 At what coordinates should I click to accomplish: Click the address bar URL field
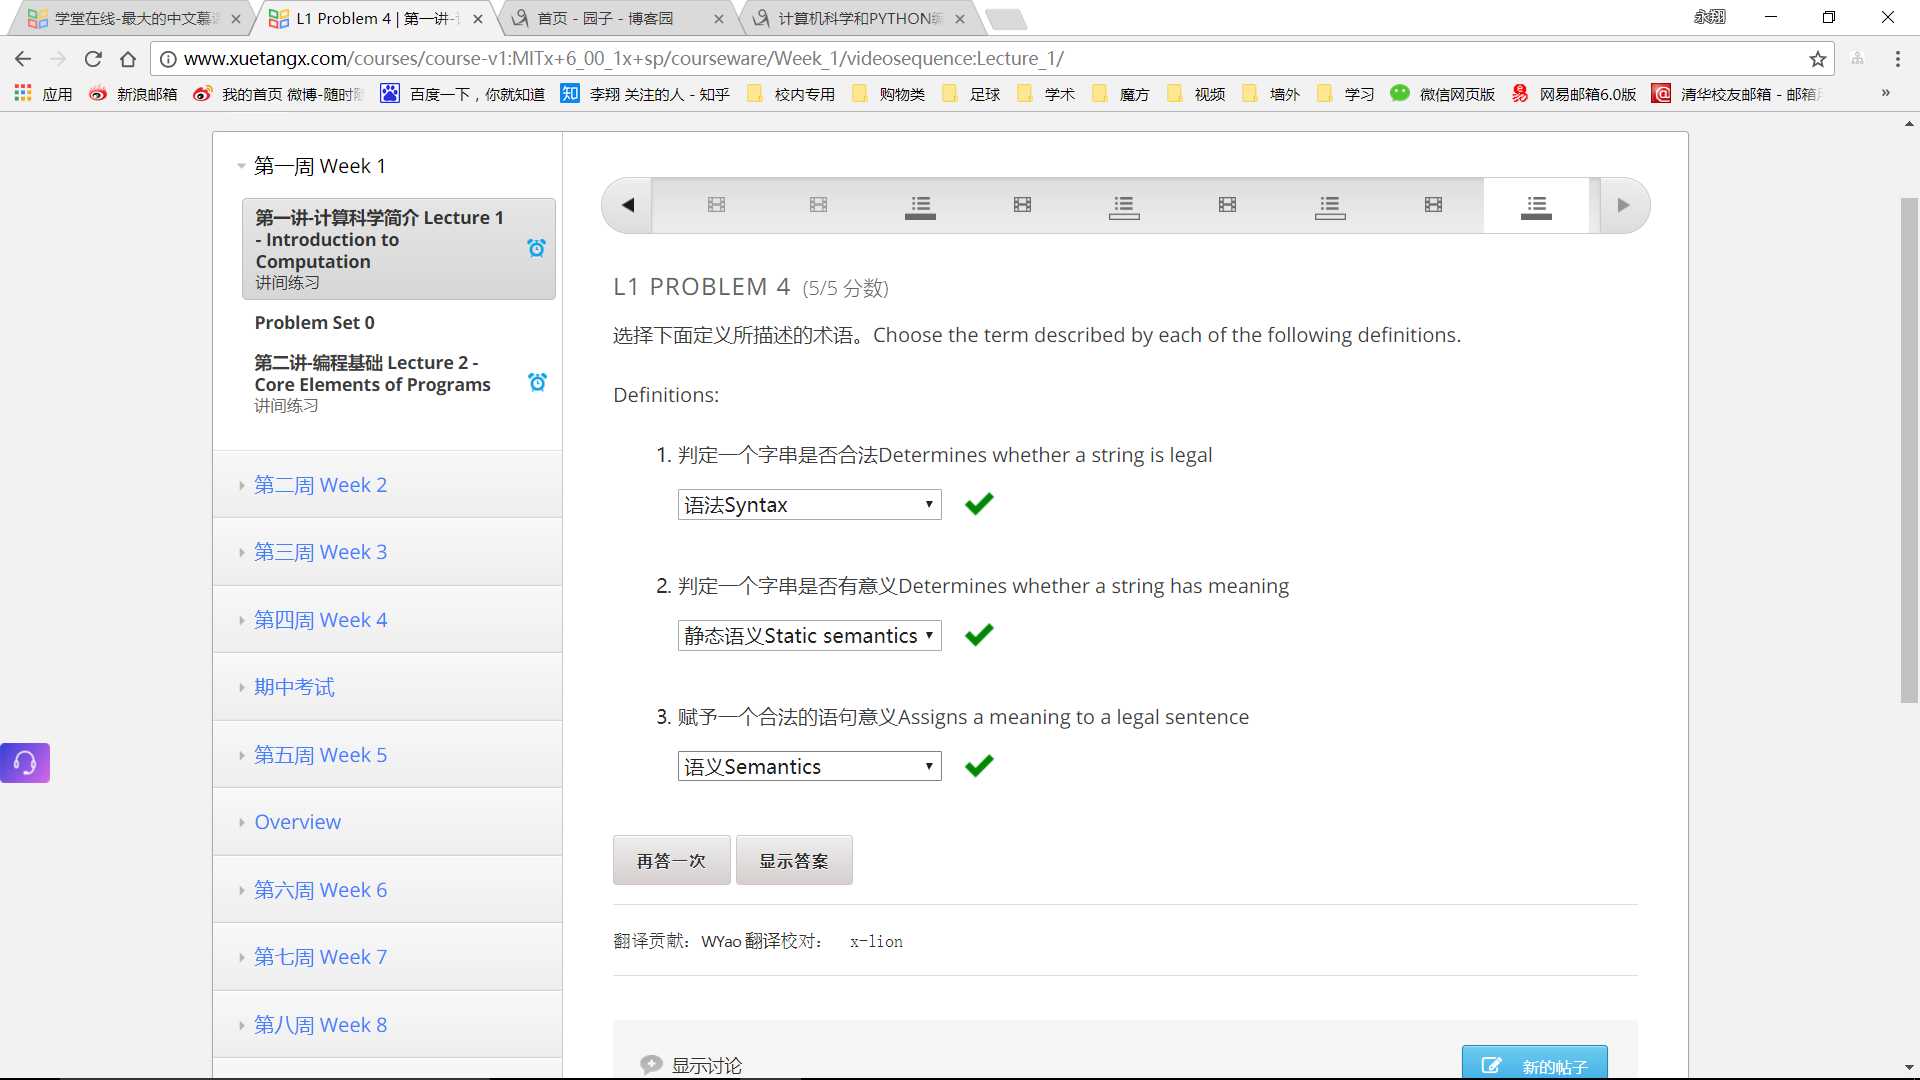pos(990,59)
